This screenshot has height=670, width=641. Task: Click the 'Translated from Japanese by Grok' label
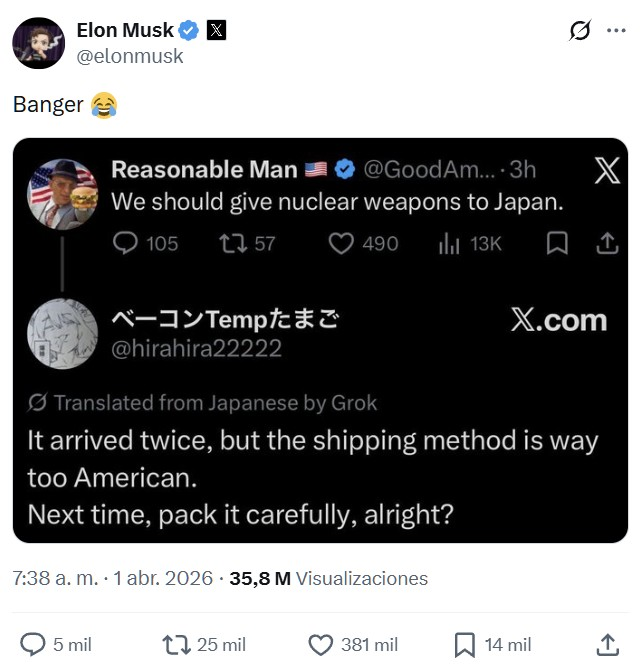tap(204, 403)
